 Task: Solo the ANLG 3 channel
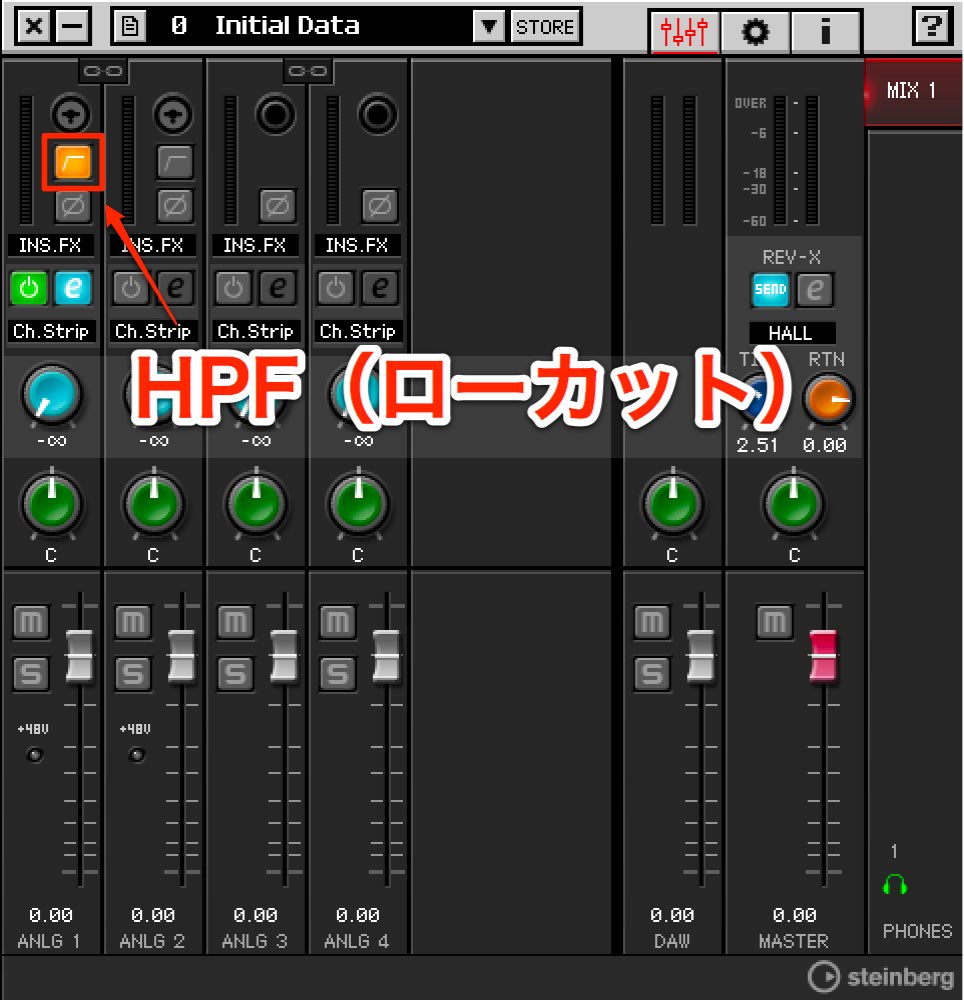(x=235, y=673)
